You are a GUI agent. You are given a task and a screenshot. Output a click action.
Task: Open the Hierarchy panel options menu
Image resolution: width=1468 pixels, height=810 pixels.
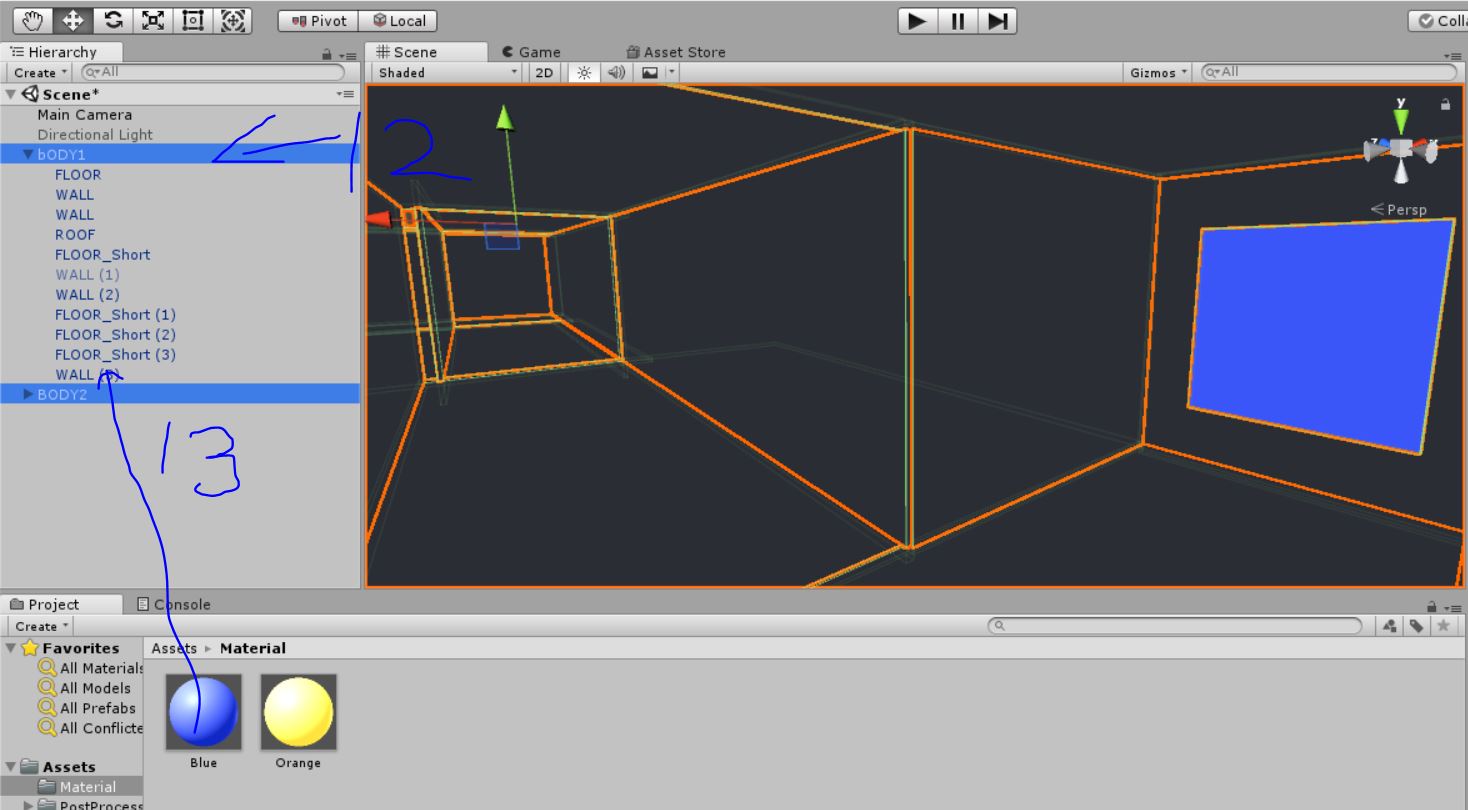click(347, 56)
